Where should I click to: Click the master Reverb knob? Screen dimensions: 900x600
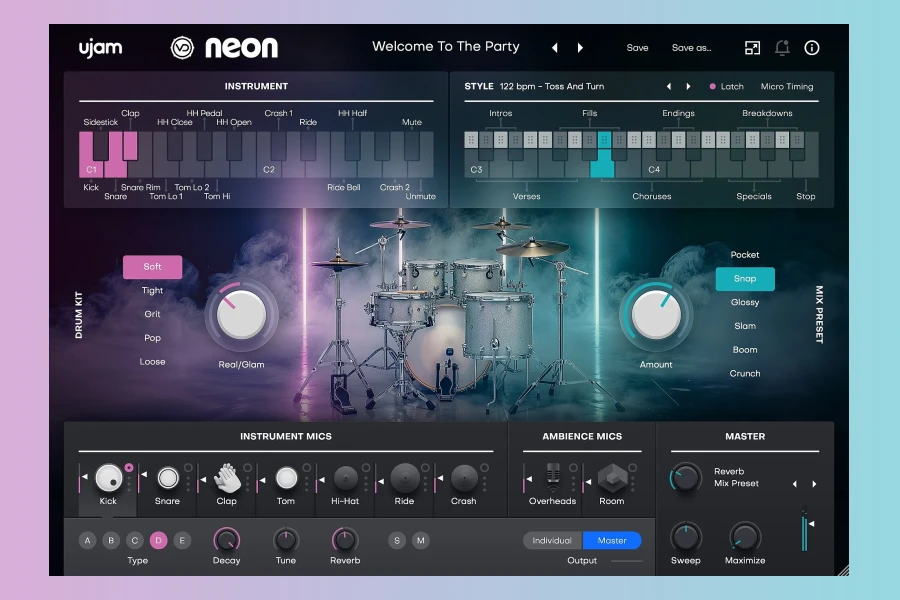pyautogui.click(x=685, y=477)
